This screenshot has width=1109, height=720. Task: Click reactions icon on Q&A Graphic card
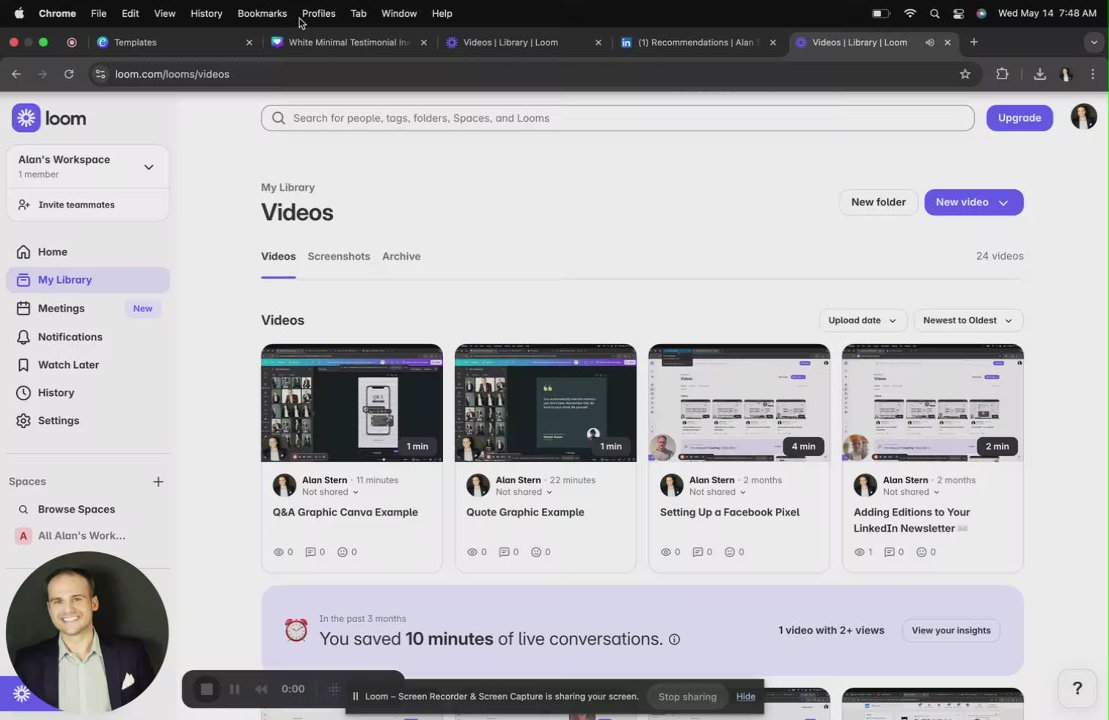[x=342, y=552]
